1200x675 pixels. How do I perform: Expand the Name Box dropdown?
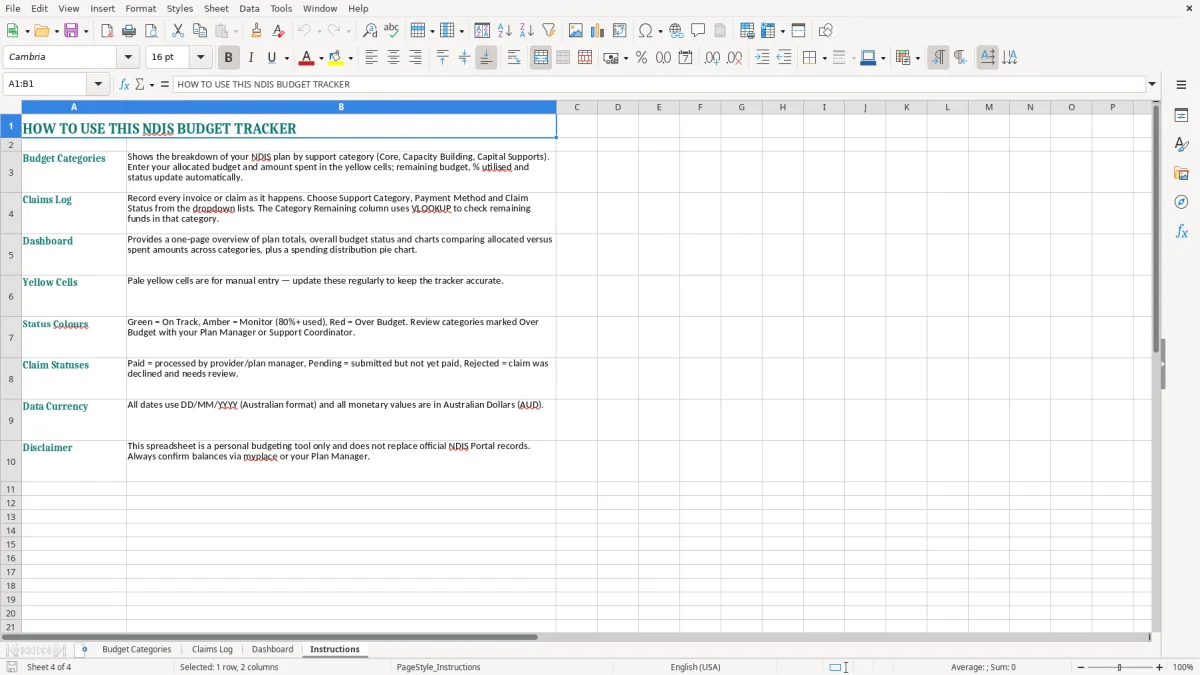point(98,85)
